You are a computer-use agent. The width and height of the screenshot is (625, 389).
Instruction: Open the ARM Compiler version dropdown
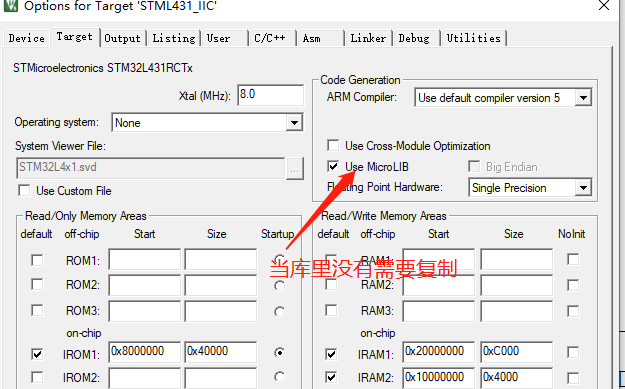tap(583, 97)
